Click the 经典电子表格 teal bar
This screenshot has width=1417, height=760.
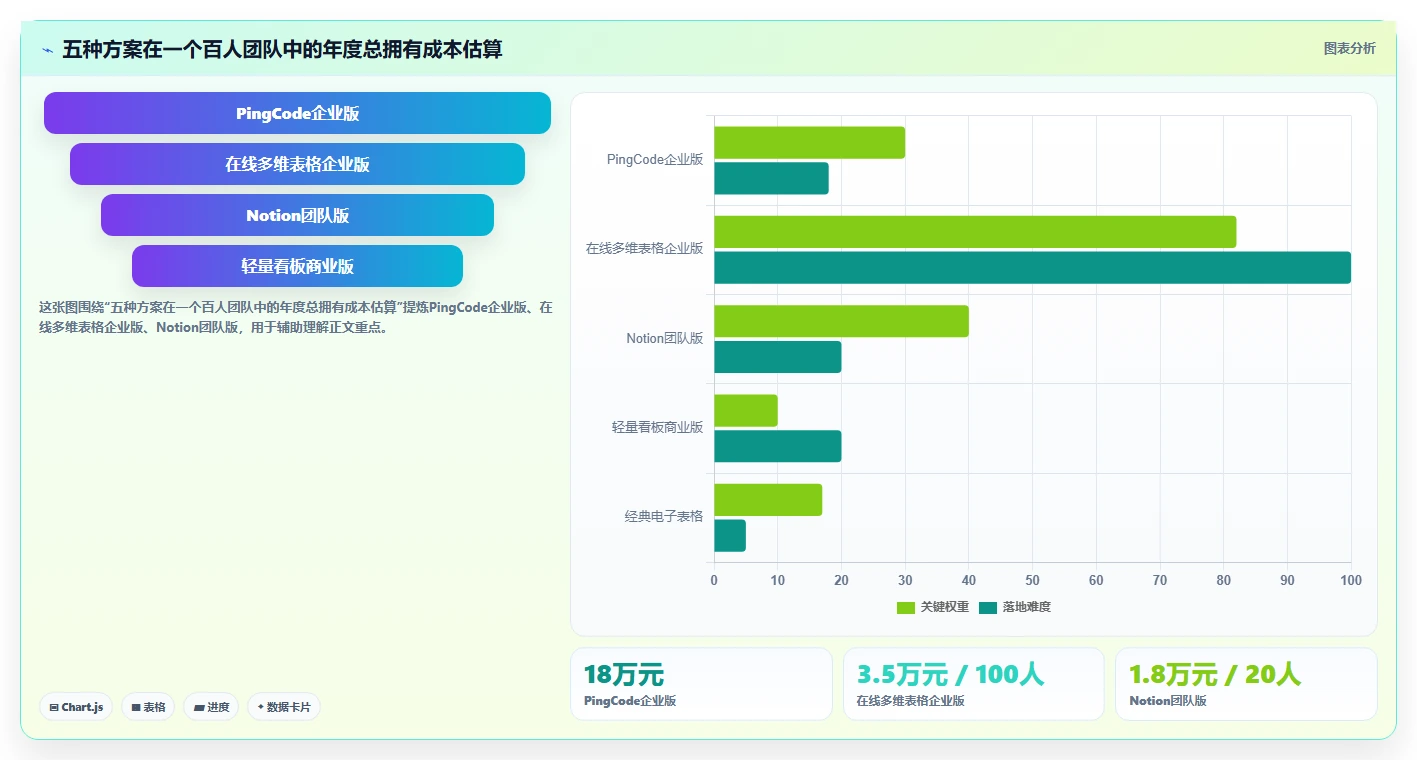coord(730,535)
